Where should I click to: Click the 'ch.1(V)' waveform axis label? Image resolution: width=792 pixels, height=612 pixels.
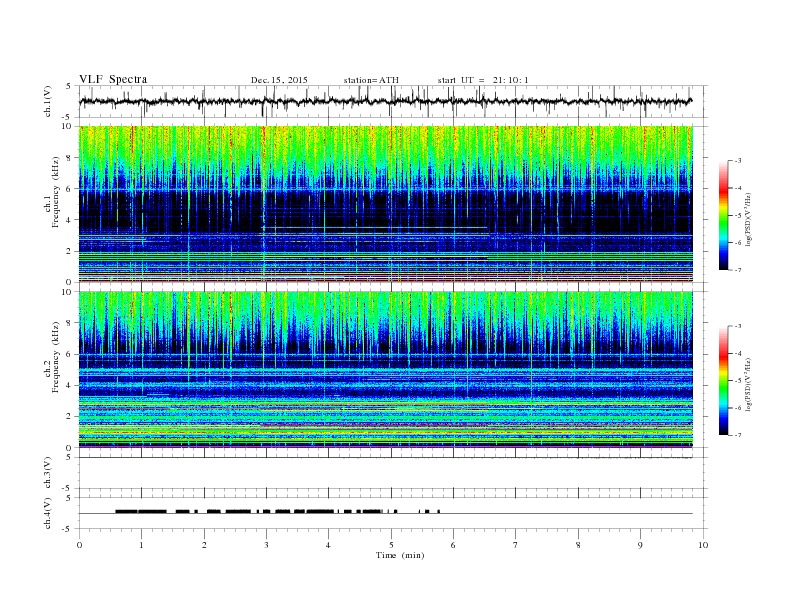tap(48, 101)
